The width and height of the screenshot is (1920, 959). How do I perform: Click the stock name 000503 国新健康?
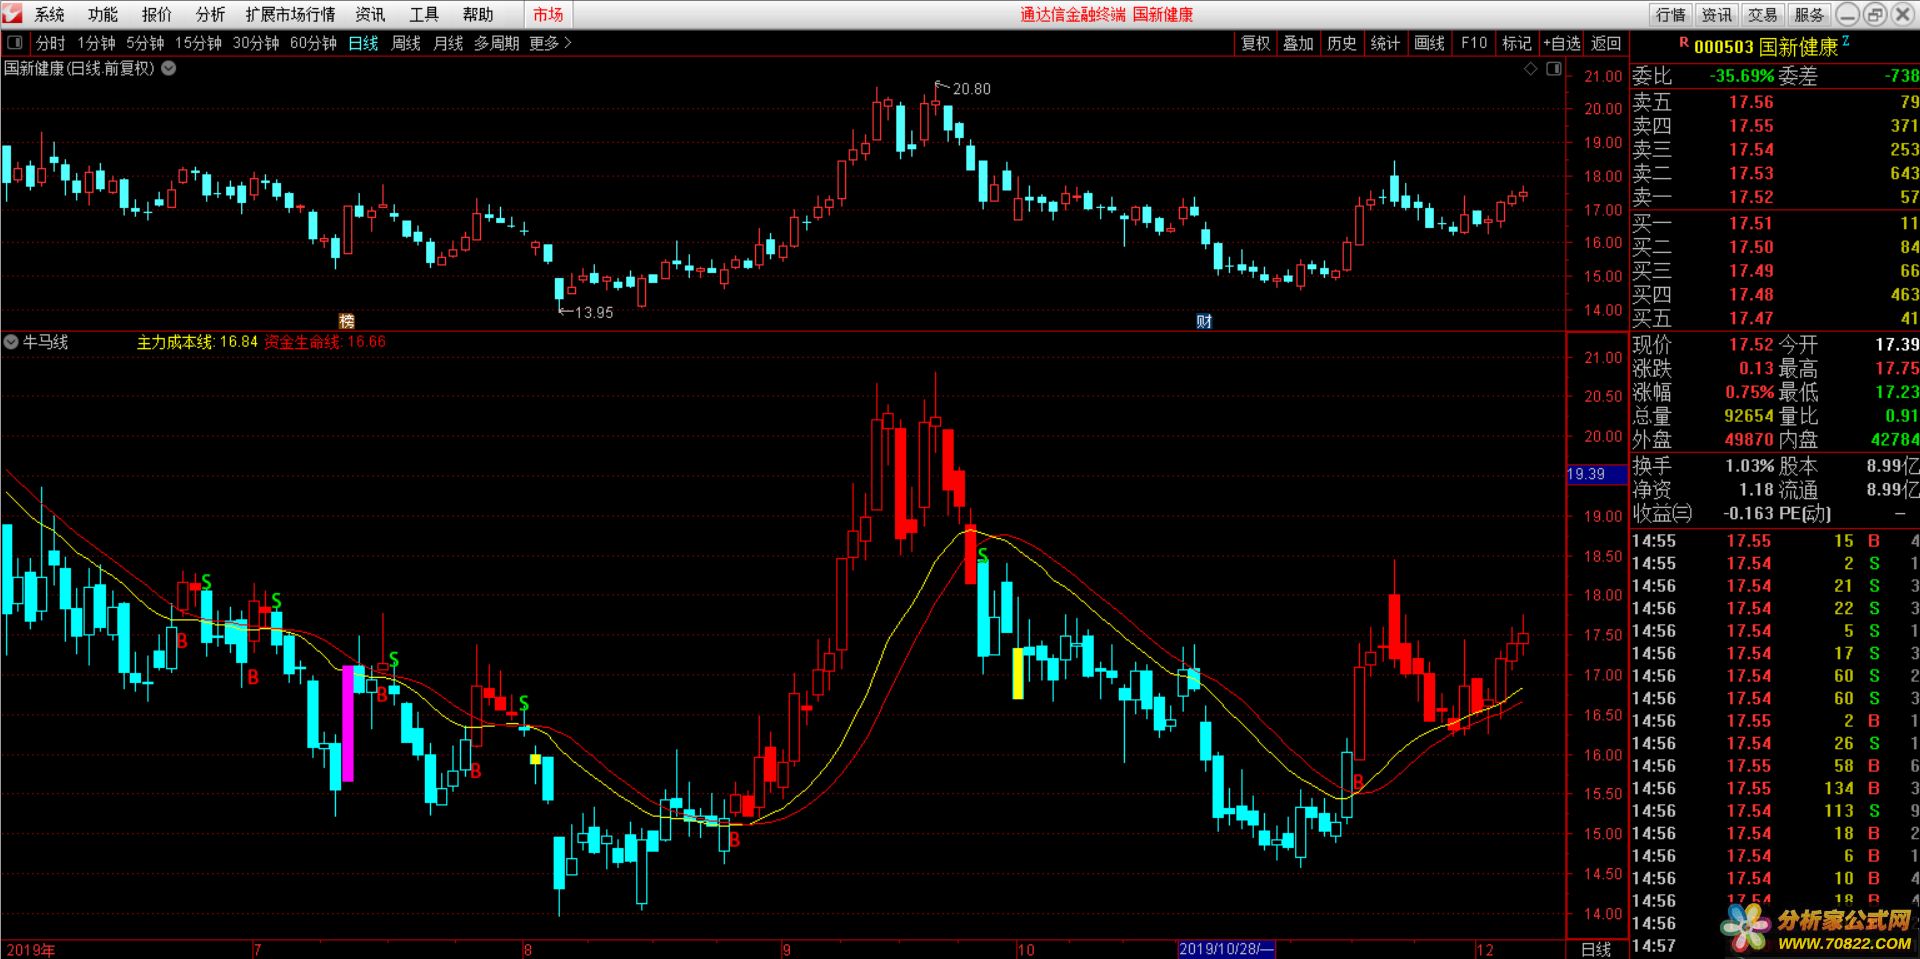(1766, 47)
